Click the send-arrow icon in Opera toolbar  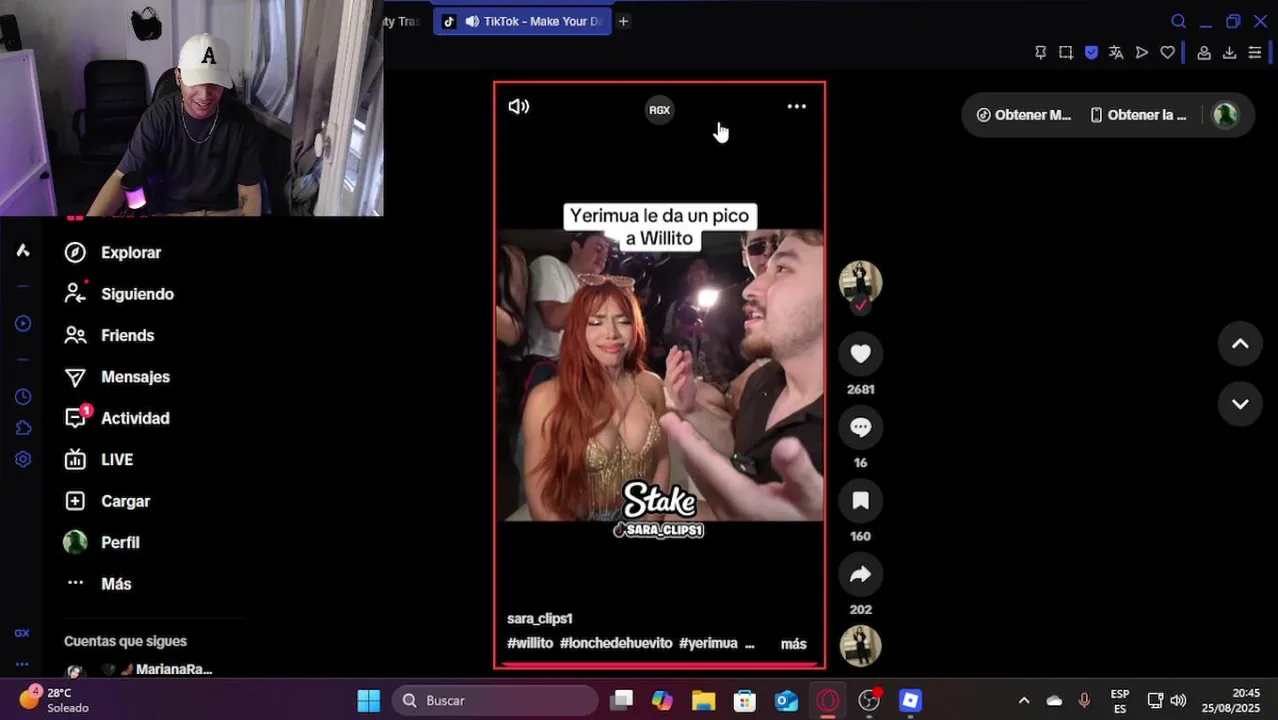coord(1142,53)
